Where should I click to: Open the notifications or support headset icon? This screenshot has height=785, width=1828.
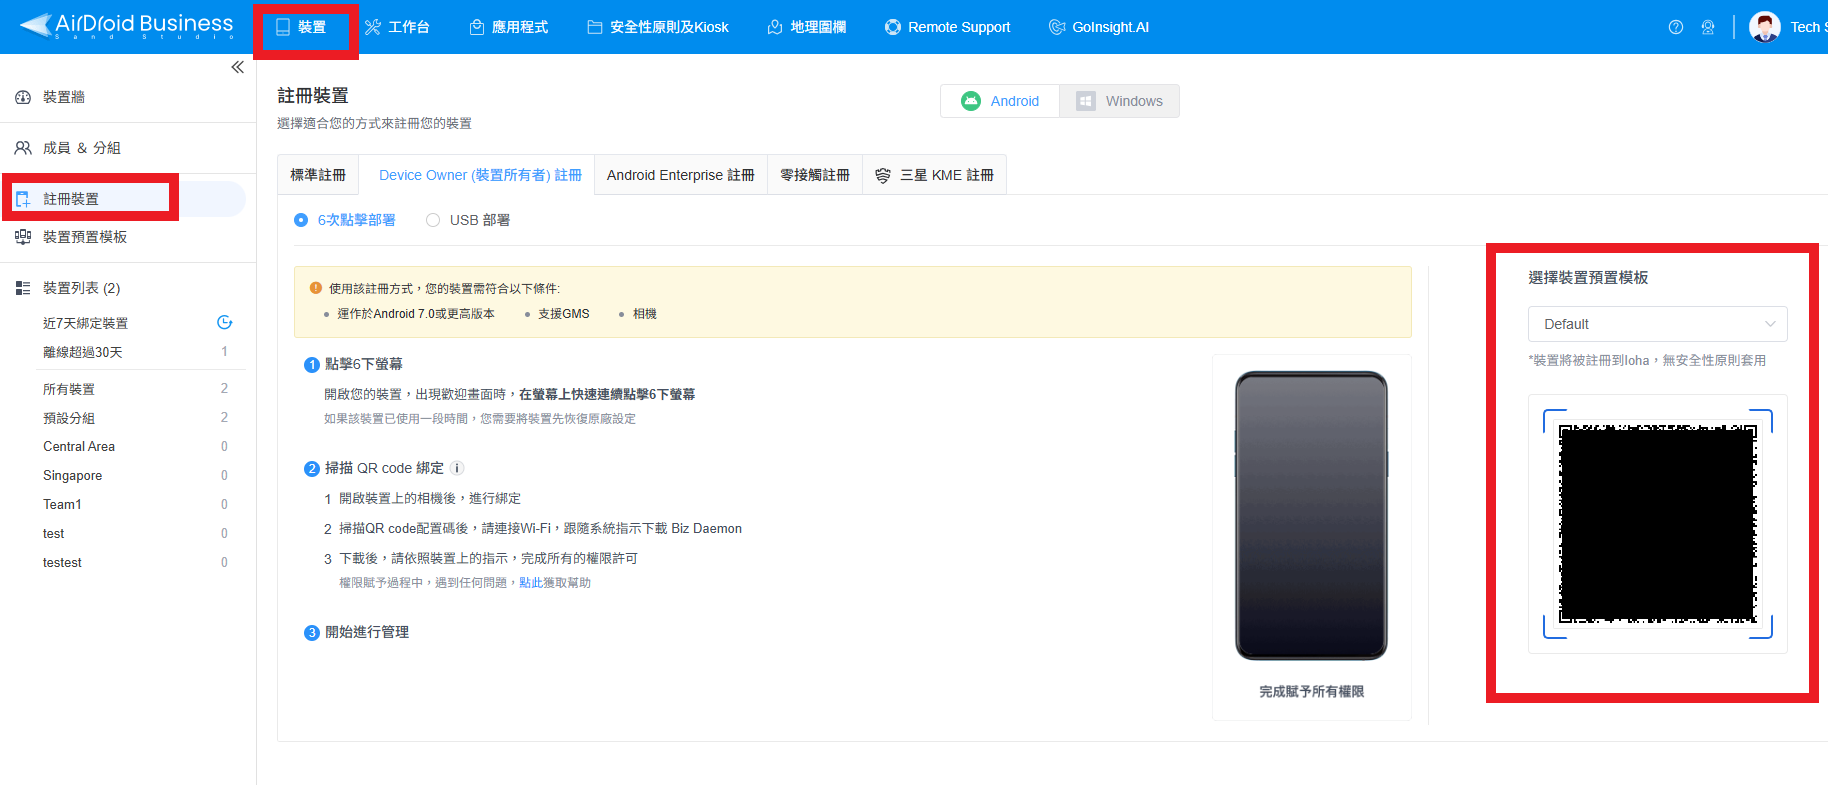pyautogui.click(x=1708, y=27)
